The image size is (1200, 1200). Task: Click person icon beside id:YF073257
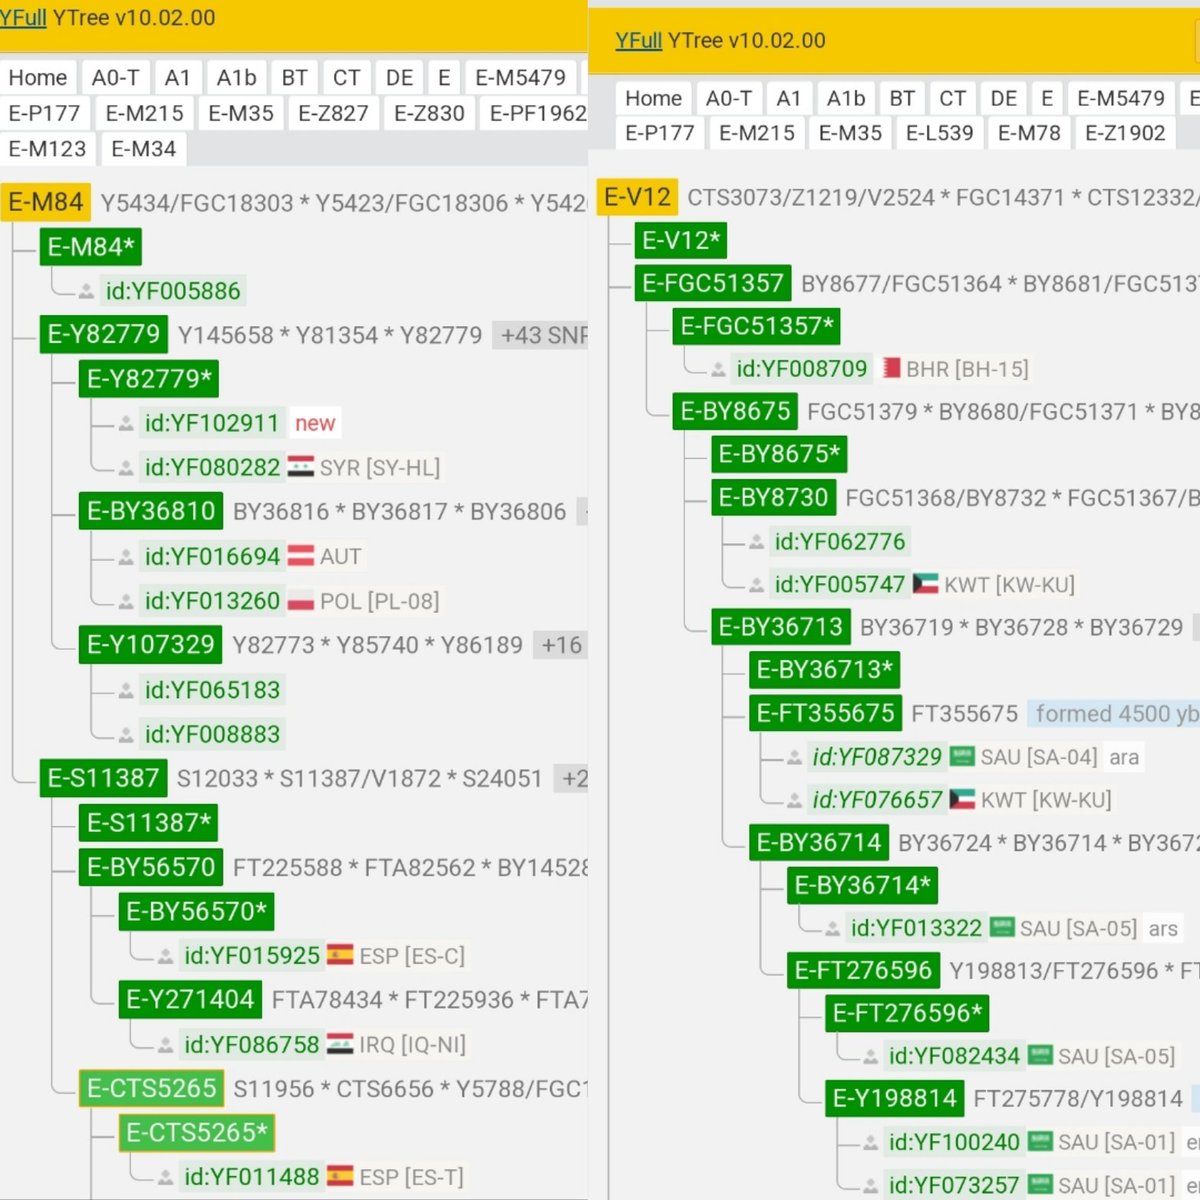(x=870, y=1186)
